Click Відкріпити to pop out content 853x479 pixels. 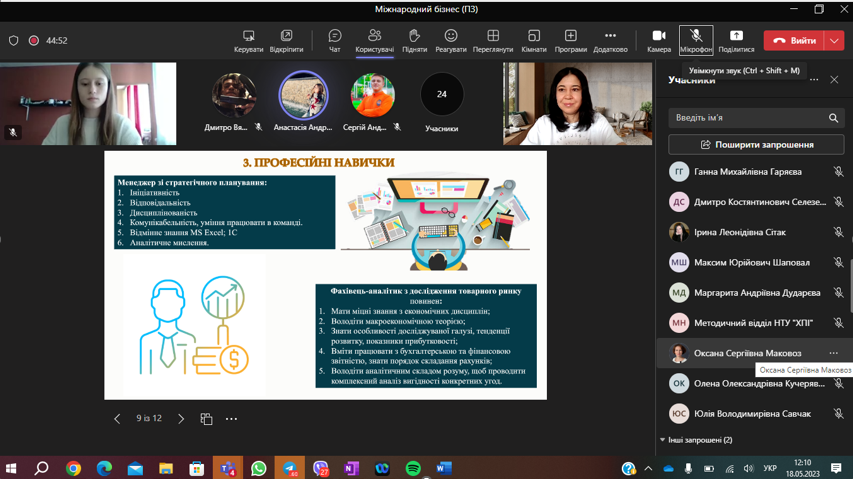click(286, 40)
